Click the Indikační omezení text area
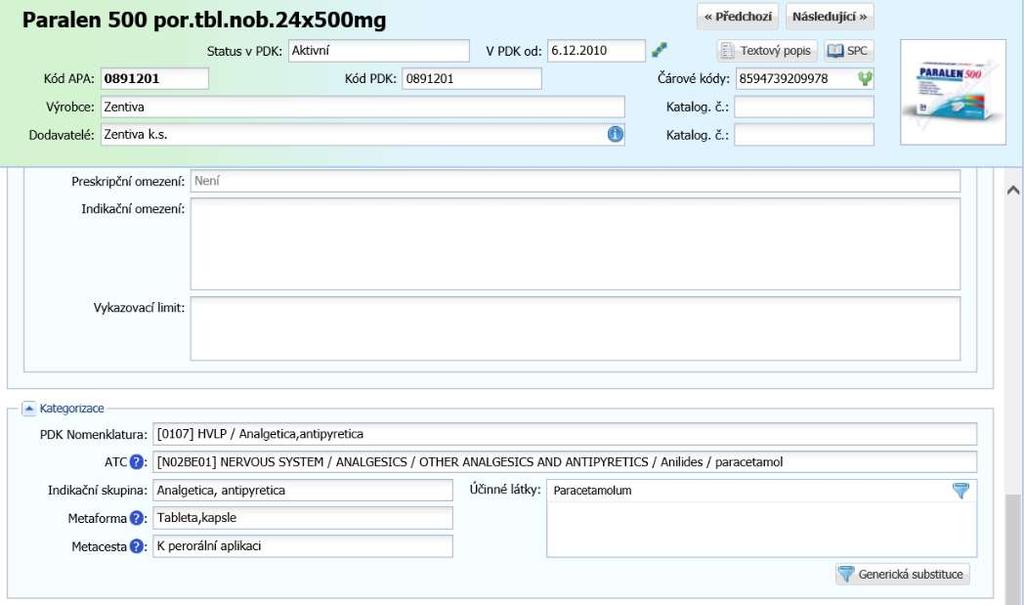The width and height of the screenshot is (1024, 605). [575, 244]
